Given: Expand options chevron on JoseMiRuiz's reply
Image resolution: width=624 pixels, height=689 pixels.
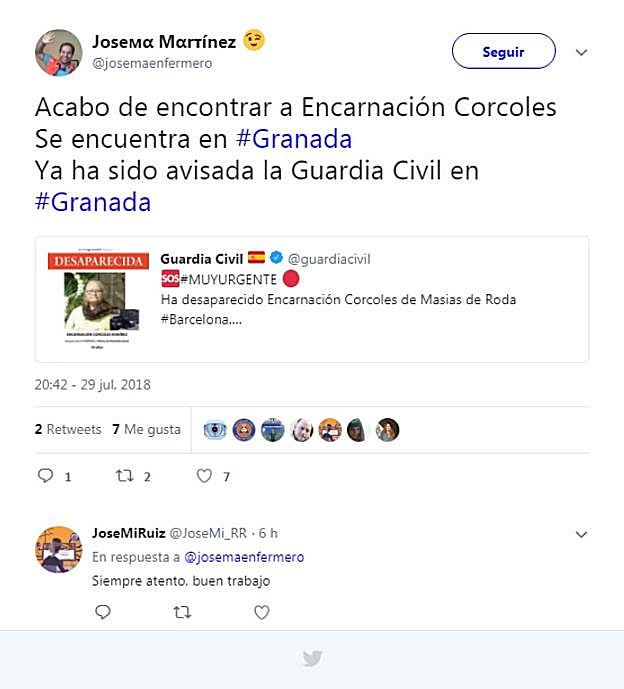Looking at the screenshot, I should click(581, 534).
